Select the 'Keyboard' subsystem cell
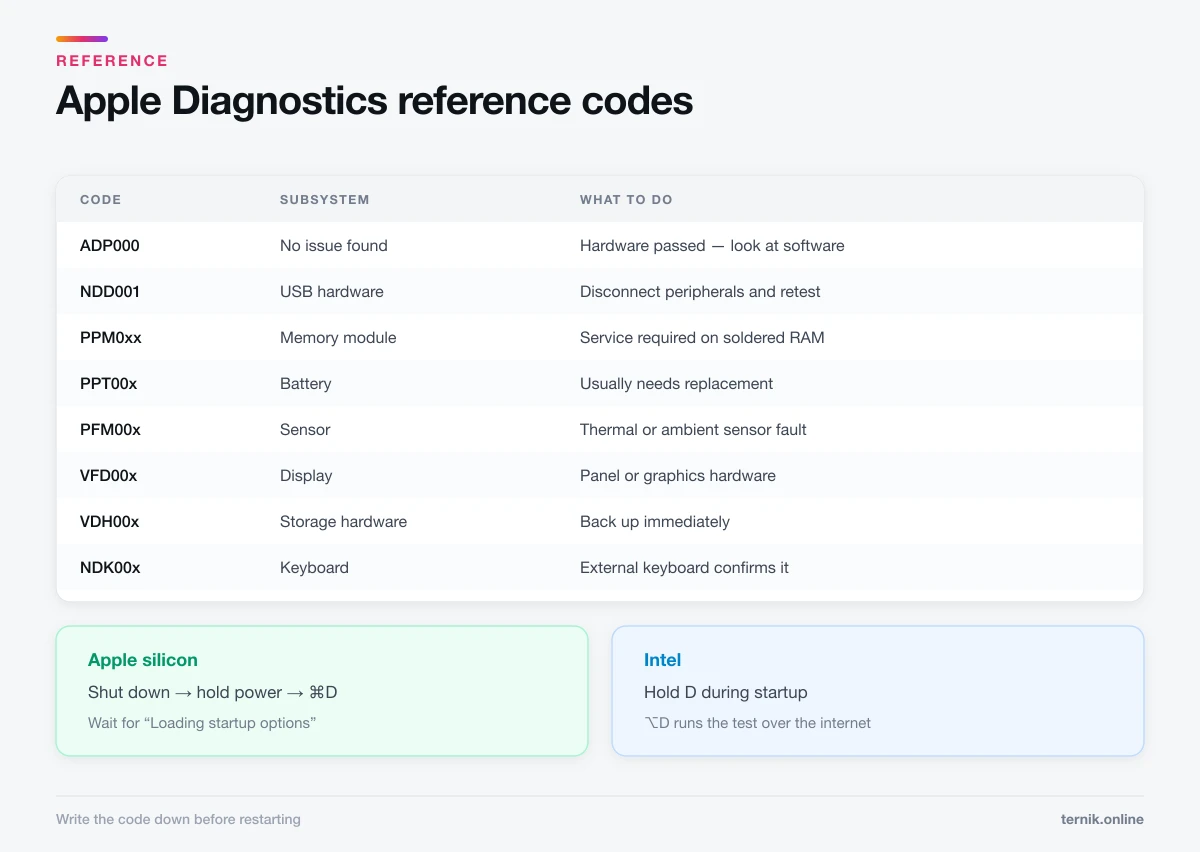1200x852 pixels. pos(314,568)
